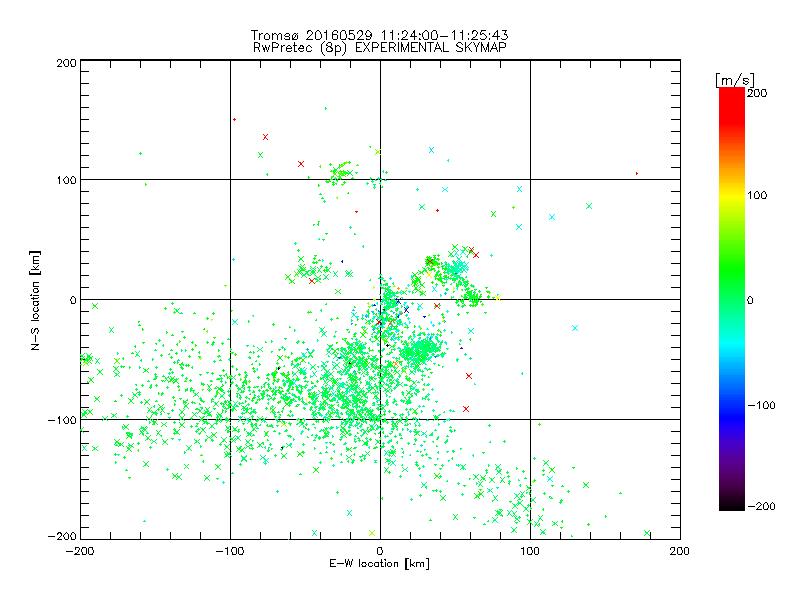Click the x-axis tick label '200'

(680, 551)
